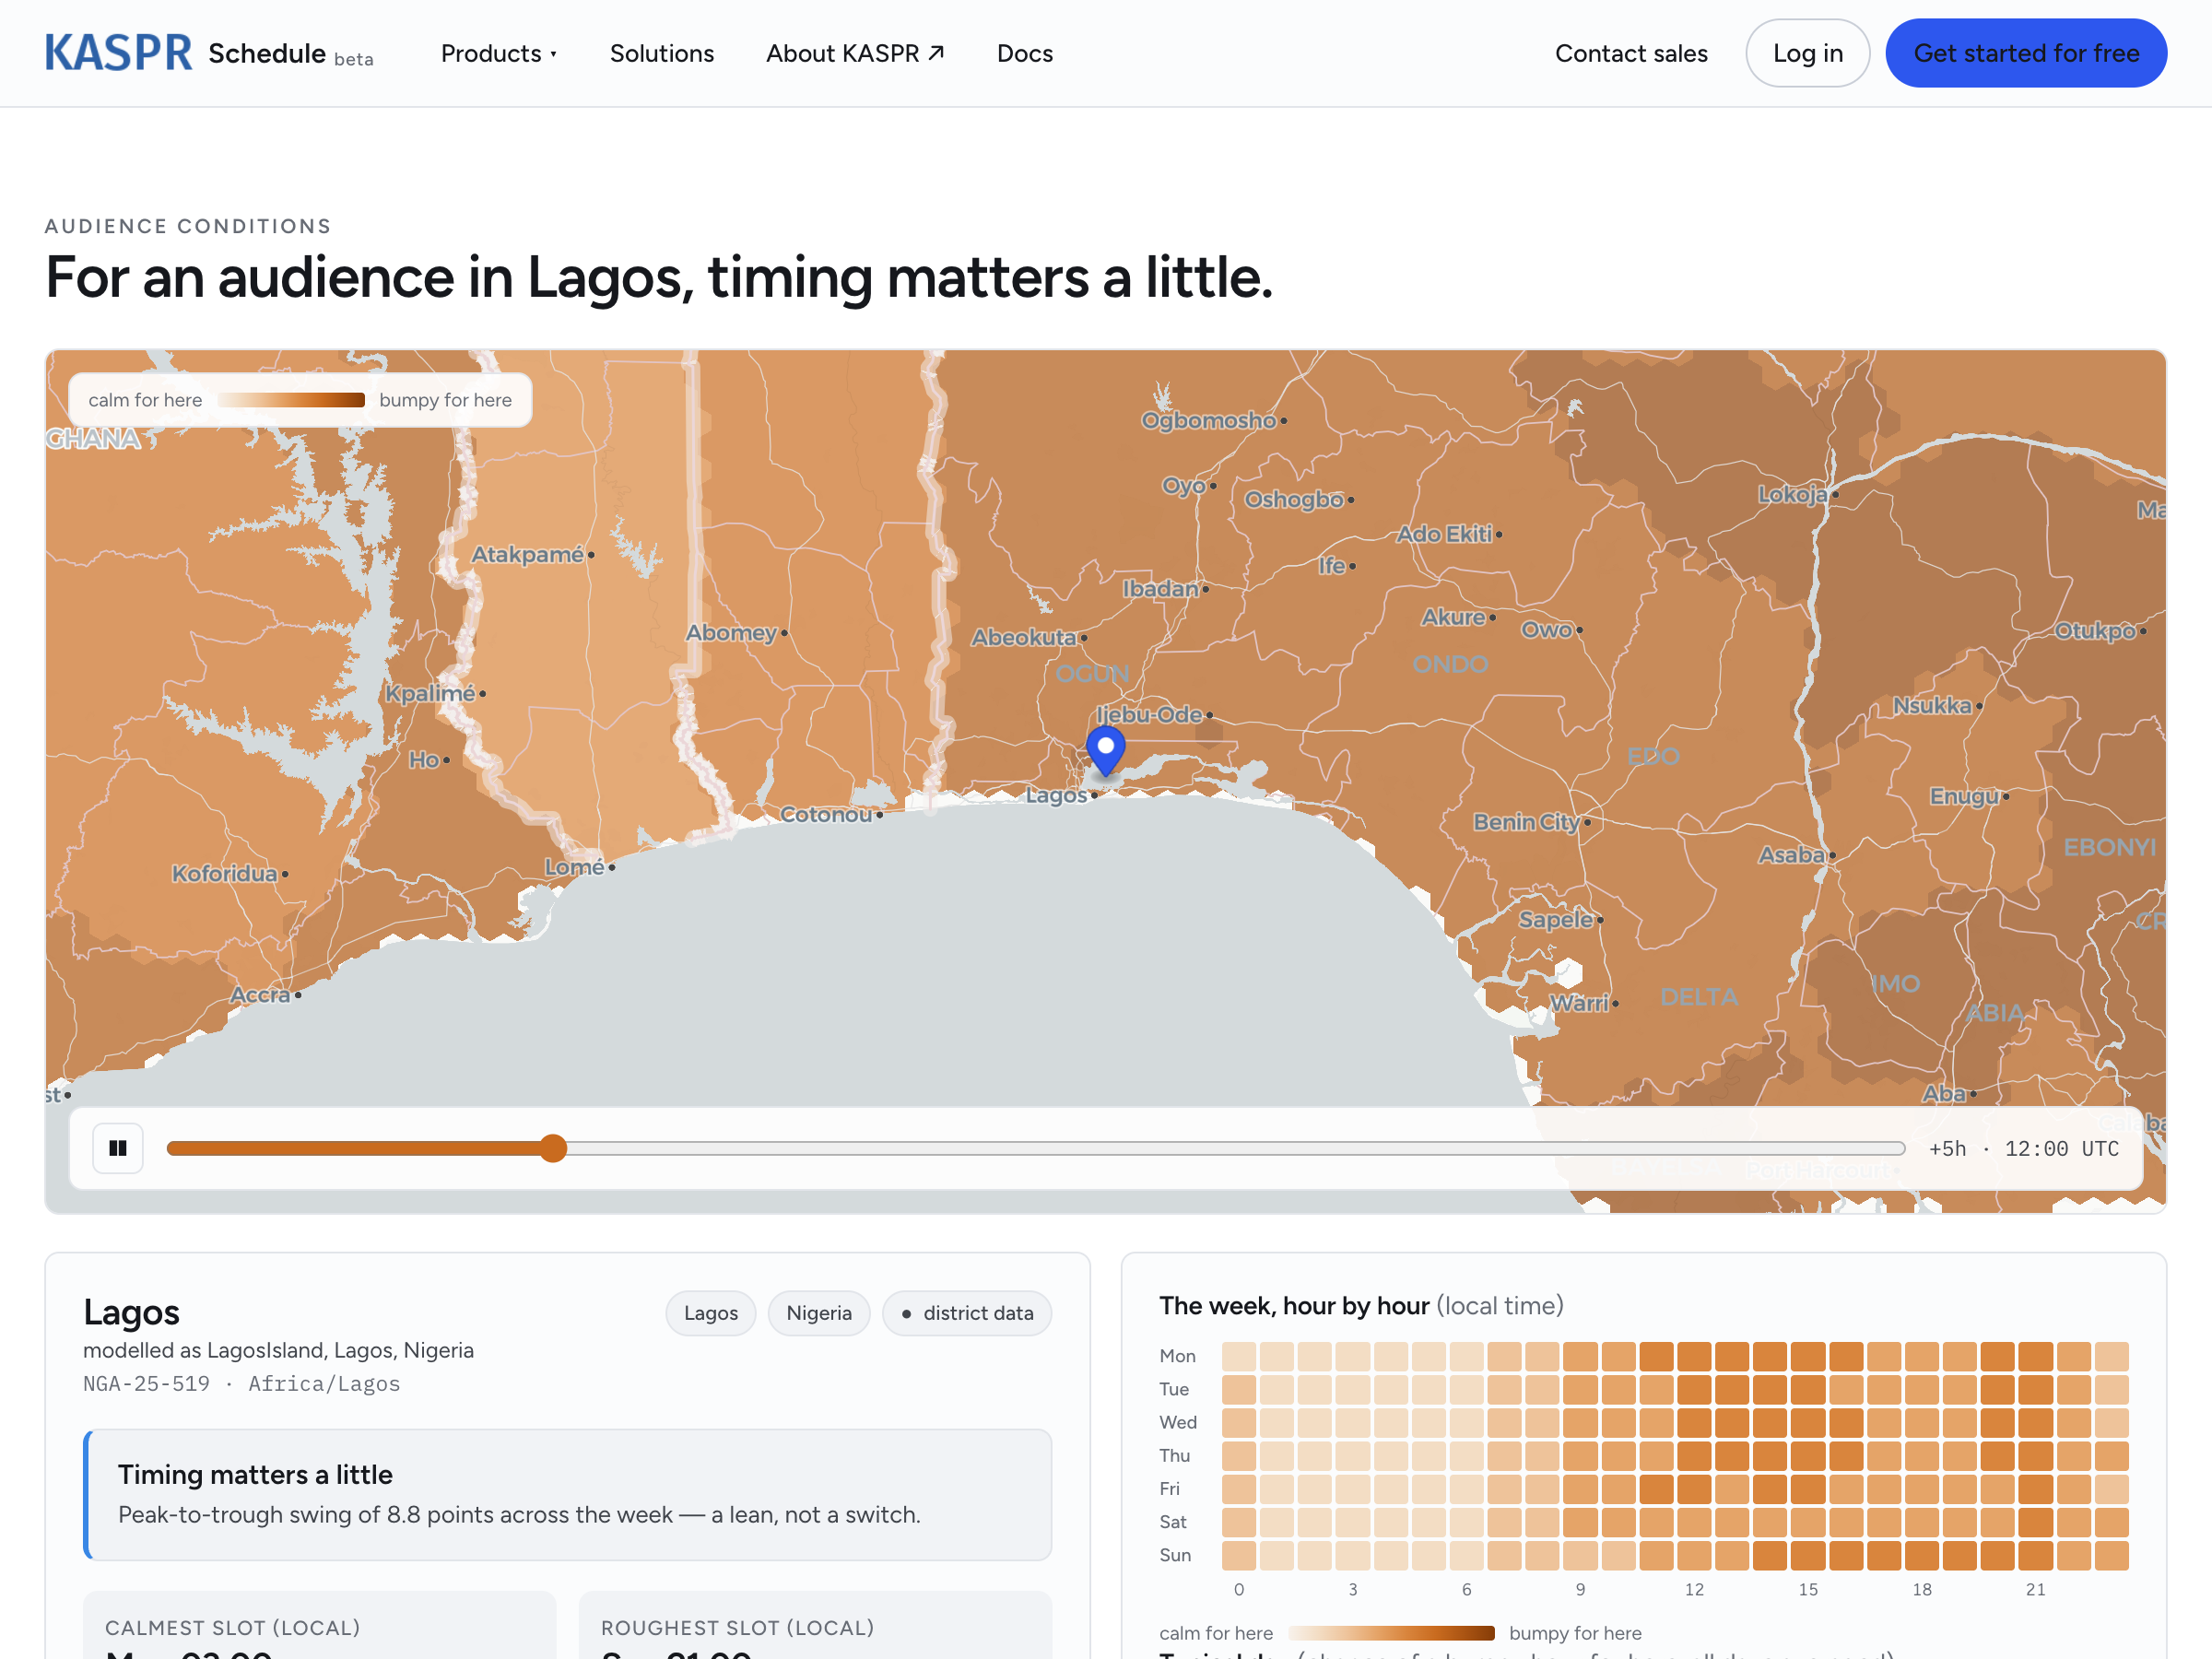The height and width of the screenshot is (1659, 2212).
Task: Click Wednesday hour 12 heatmap cell
Action: click(x=1694, y=1423)
